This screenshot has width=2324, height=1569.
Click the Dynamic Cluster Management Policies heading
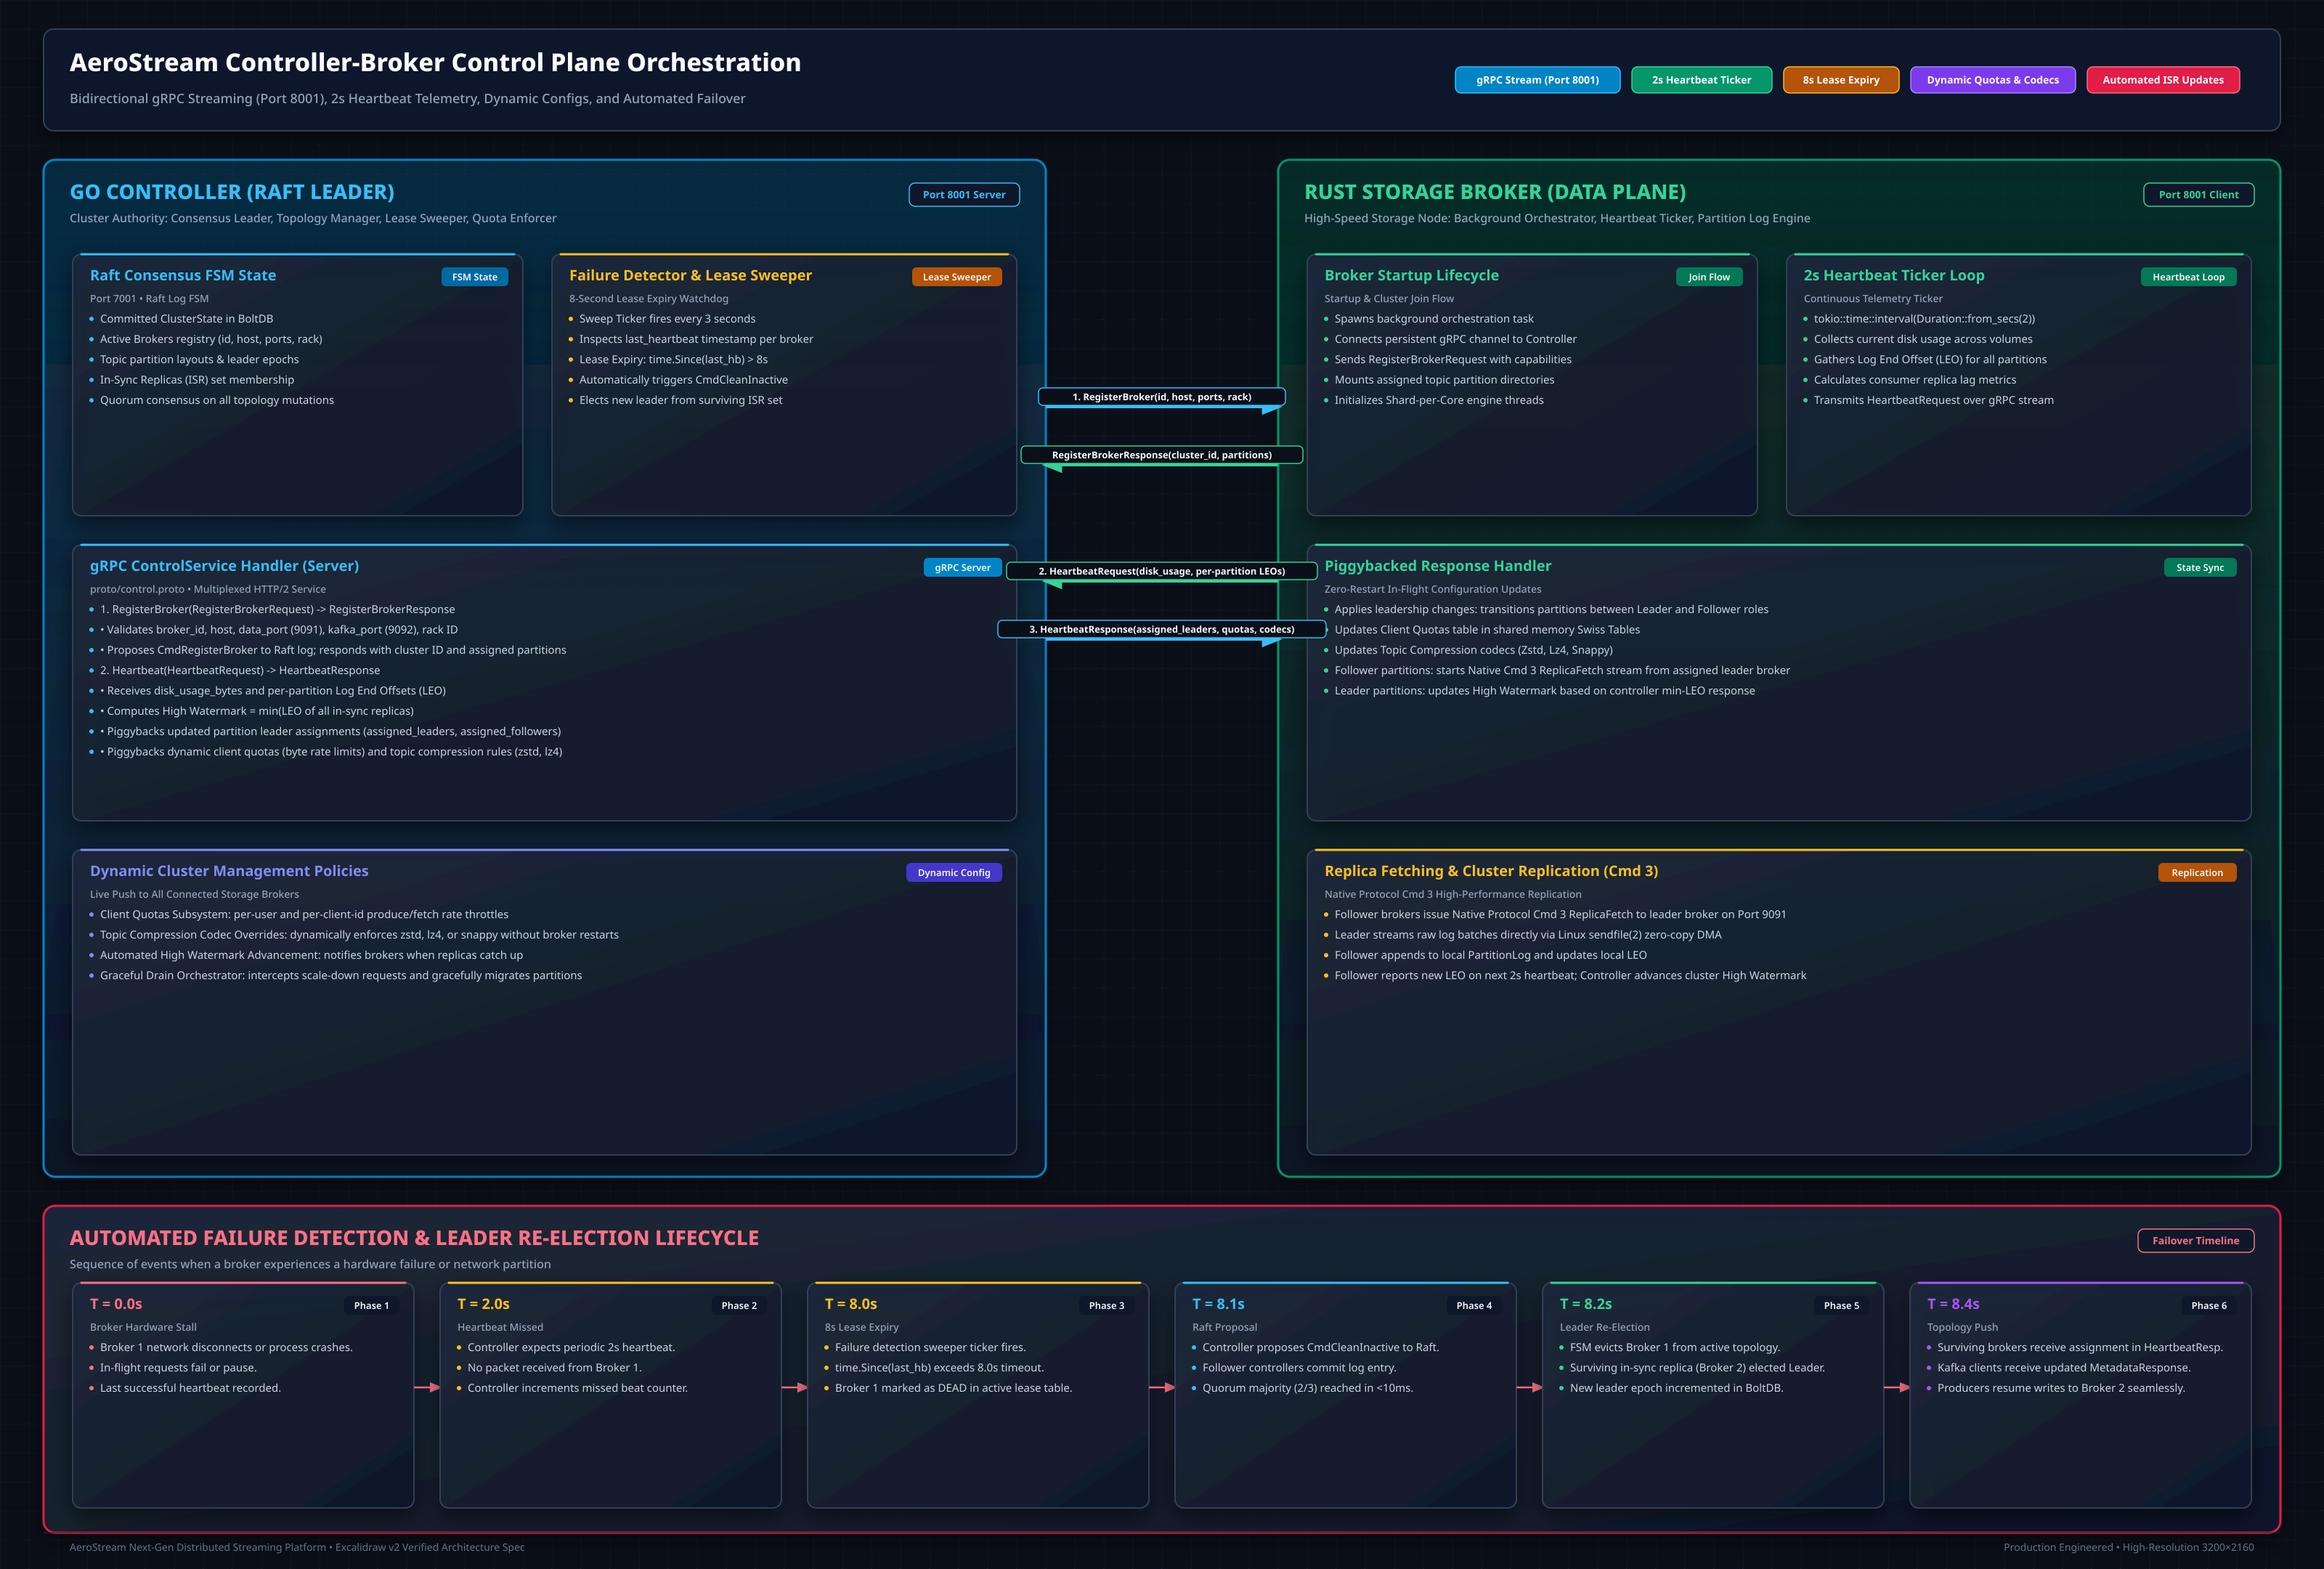pyautogui.click(x=229, y=871)
